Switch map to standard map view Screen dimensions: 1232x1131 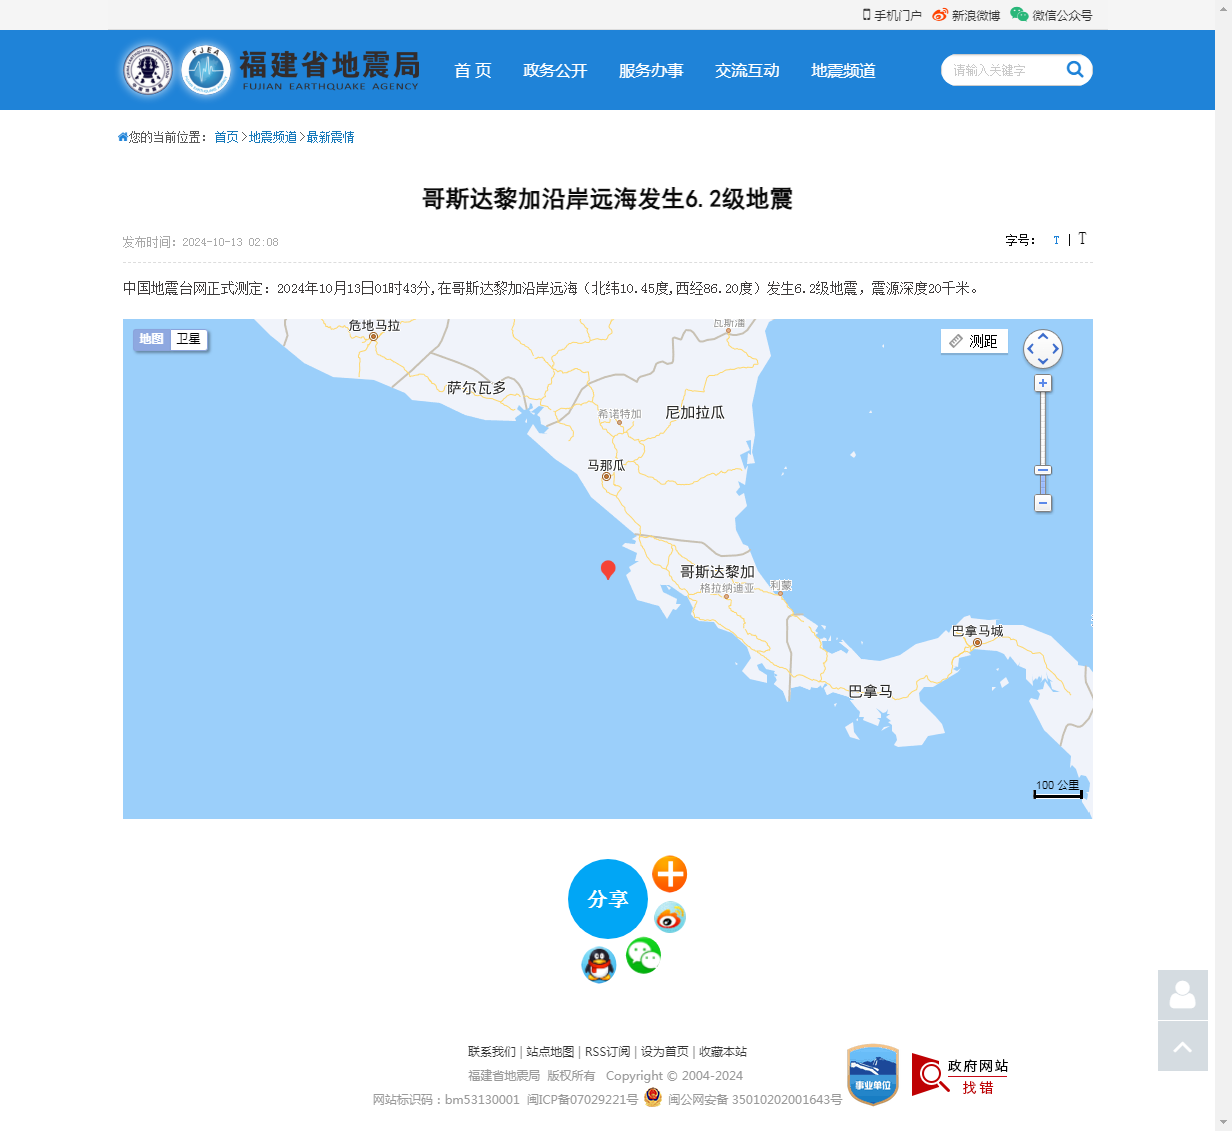152,339
